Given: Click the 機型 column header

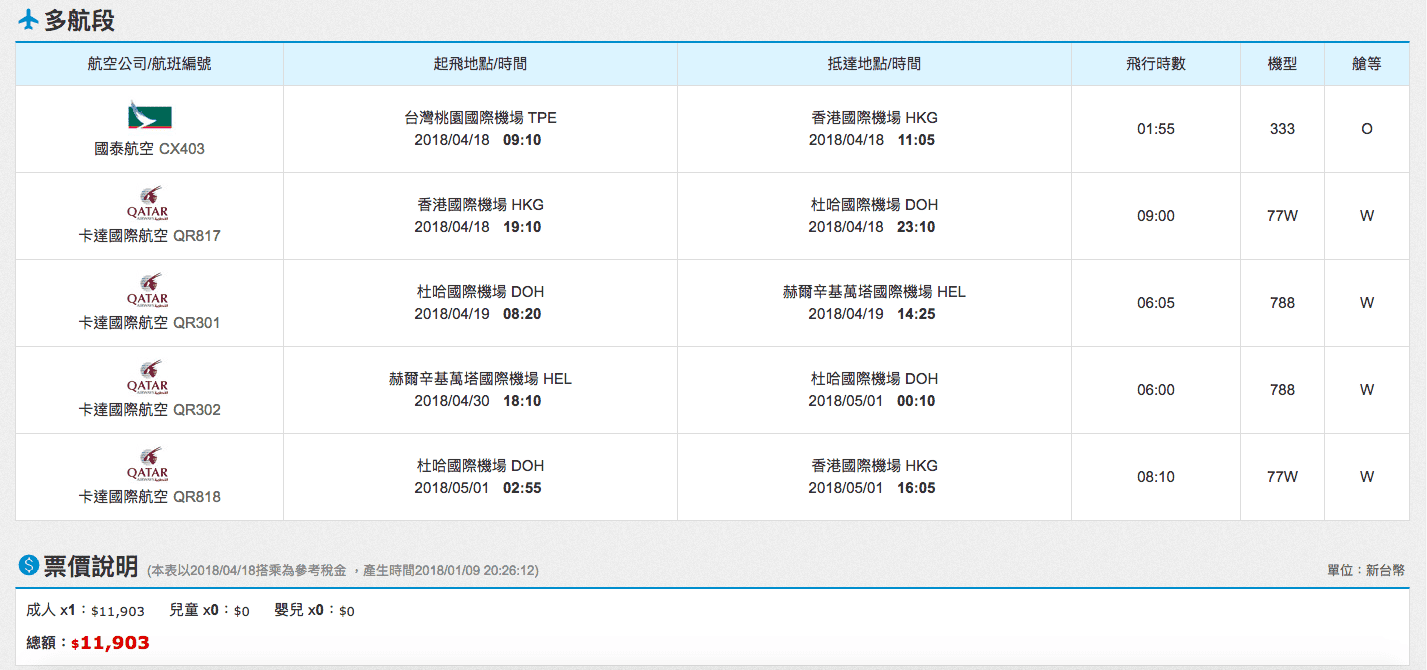Looking at the screenshot, I should [x=1282, y=64].
